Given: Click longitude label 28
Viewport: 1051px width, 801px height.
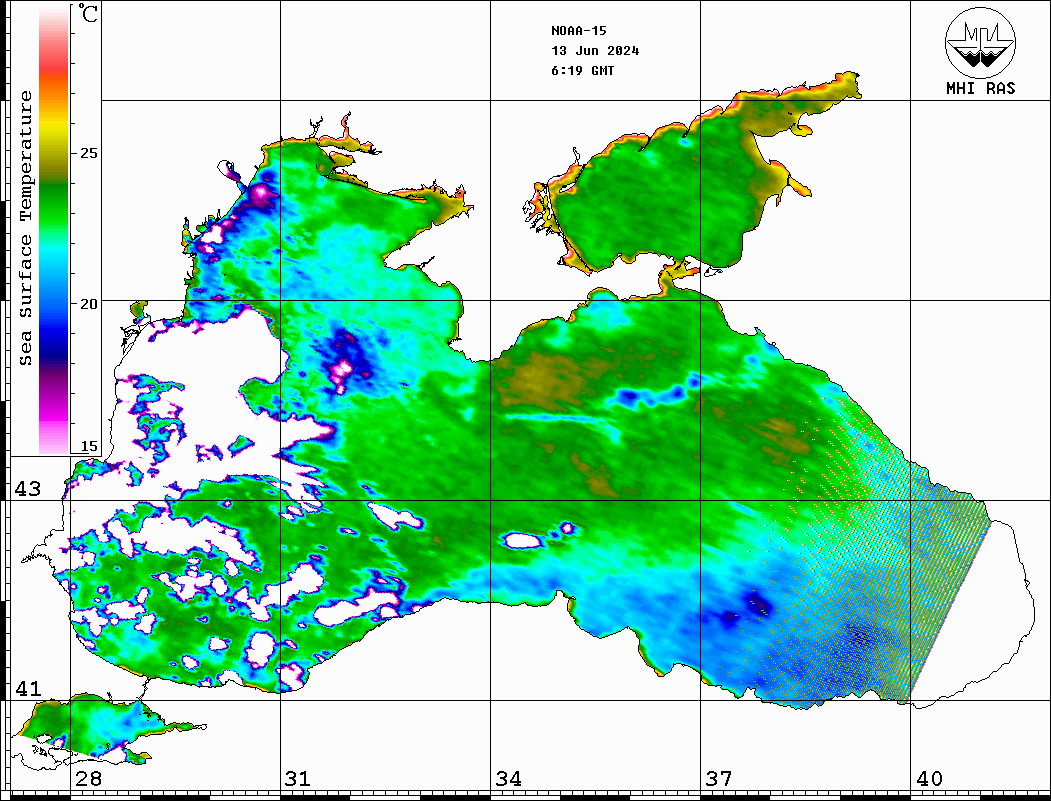Looking at the screenshot, I should point(88,779).
